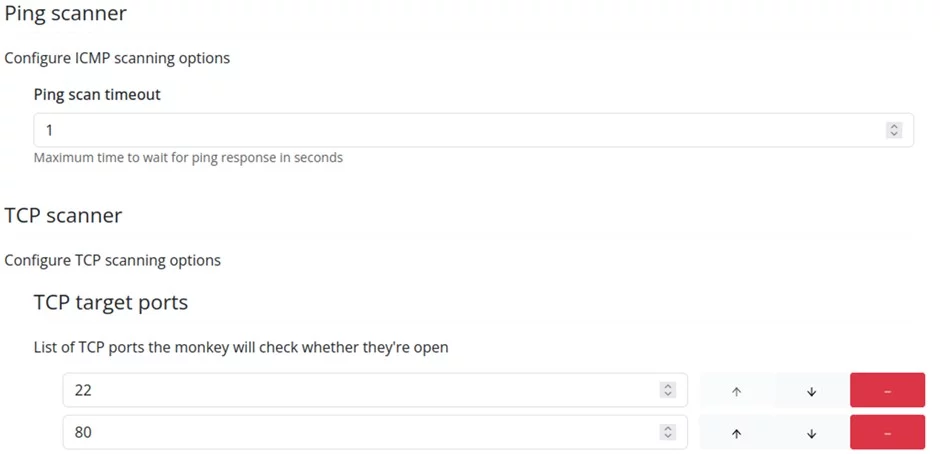Click the Ping scan timeout label
Screen dimensions: 940x454
(97, 95)
